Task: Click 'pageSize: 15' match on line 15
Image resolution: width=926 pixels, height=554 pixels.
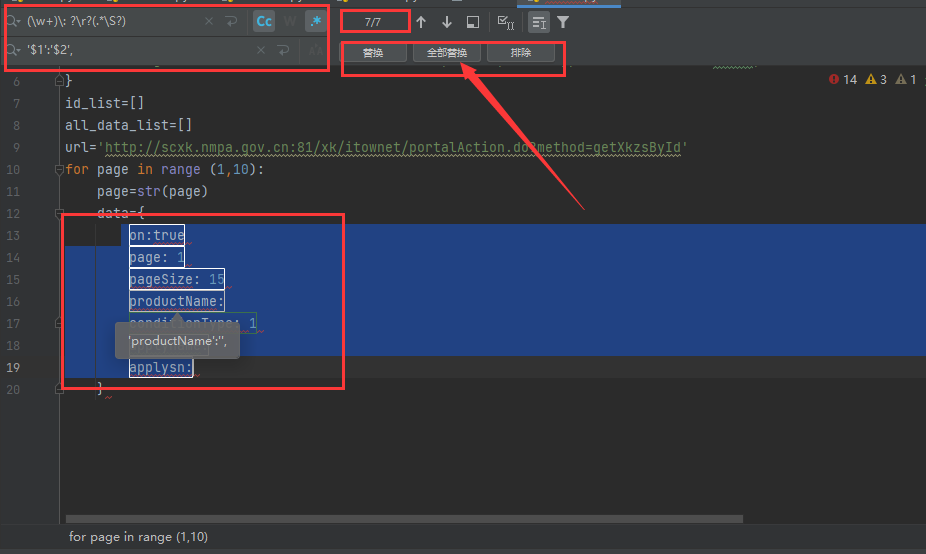Action: [x=177, y=279]
